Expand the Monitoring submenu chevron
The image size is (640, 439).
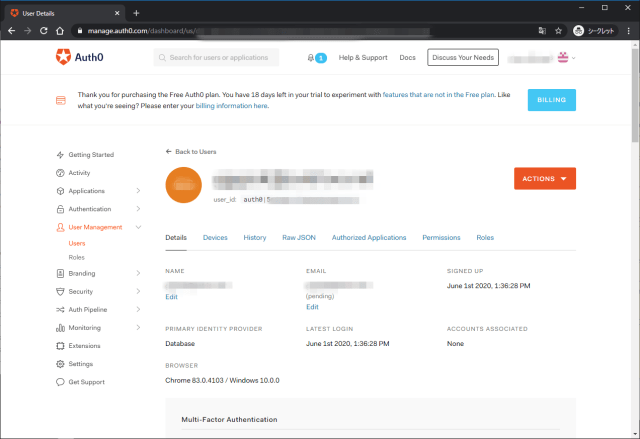pos(138,328)
